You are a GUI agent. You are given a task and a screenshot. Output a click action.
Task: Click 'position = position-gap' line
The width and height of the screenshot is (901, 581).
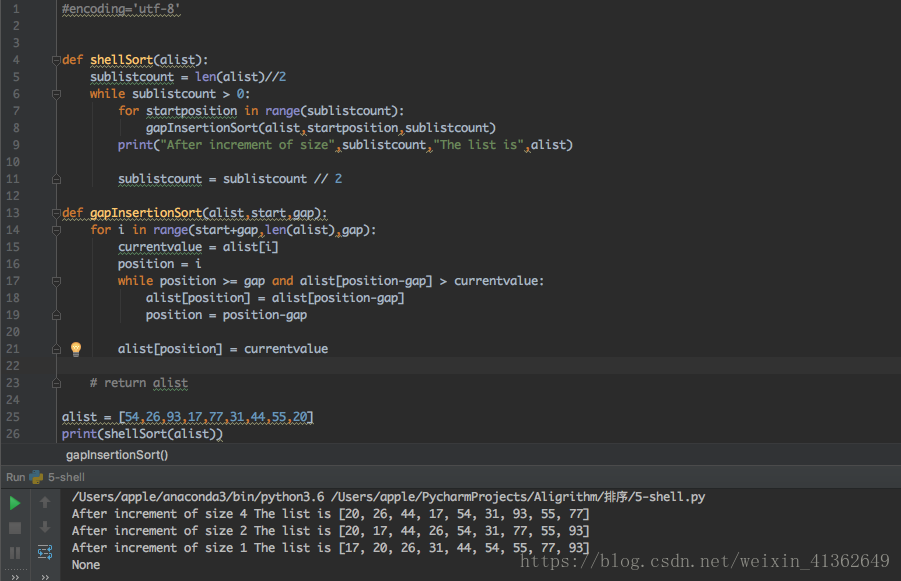point(226,315)
